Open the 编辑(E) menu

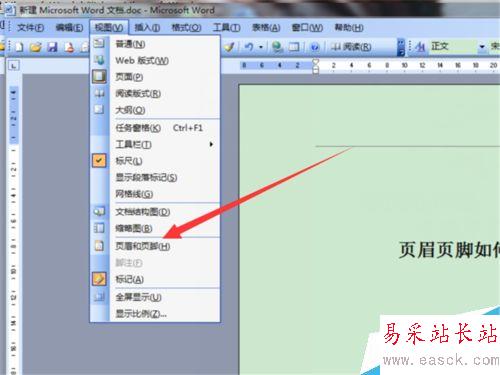coord(69,27)
